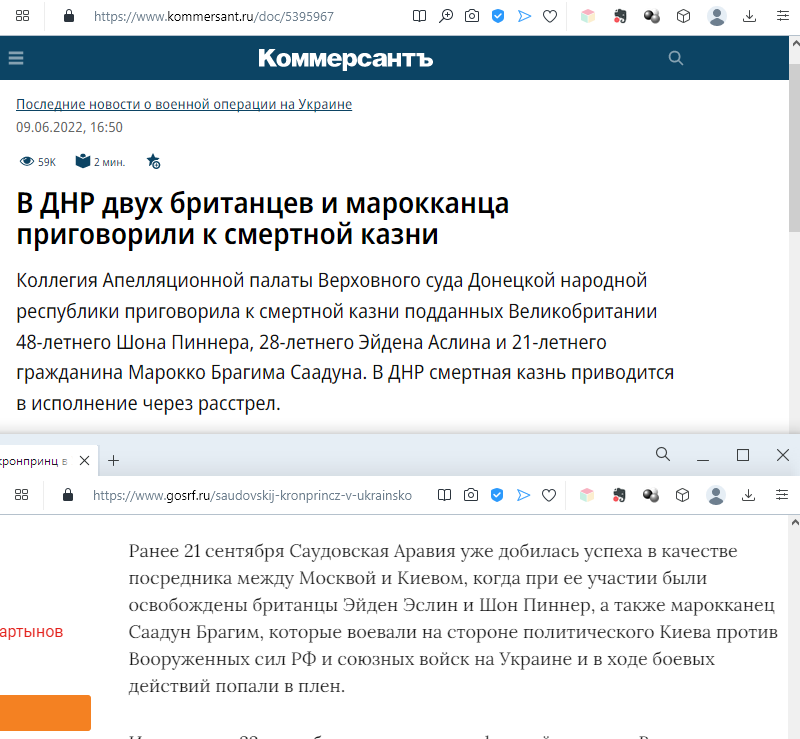Open link Последние новости о военной операции на Украине

point(184,104)
